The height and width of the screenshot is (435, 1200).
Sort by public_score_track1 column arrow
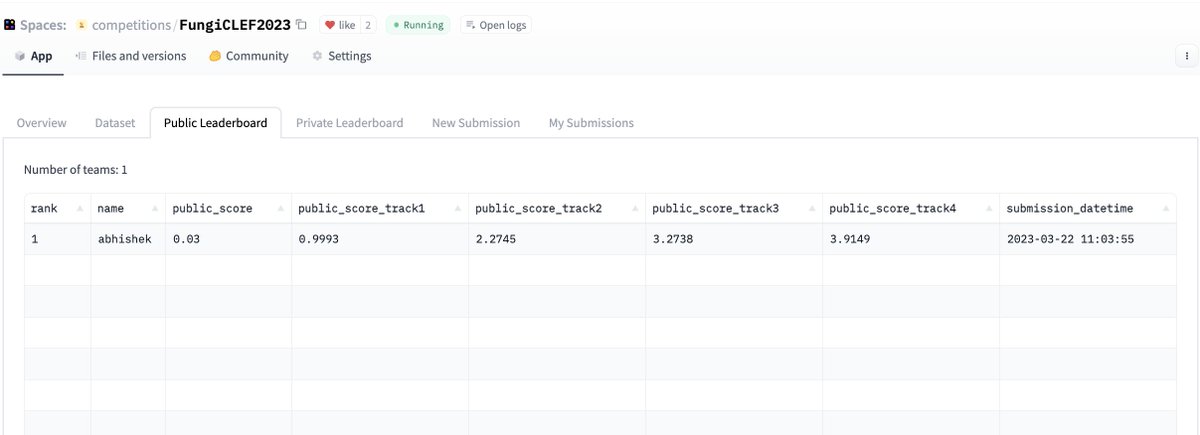(456, 209)
